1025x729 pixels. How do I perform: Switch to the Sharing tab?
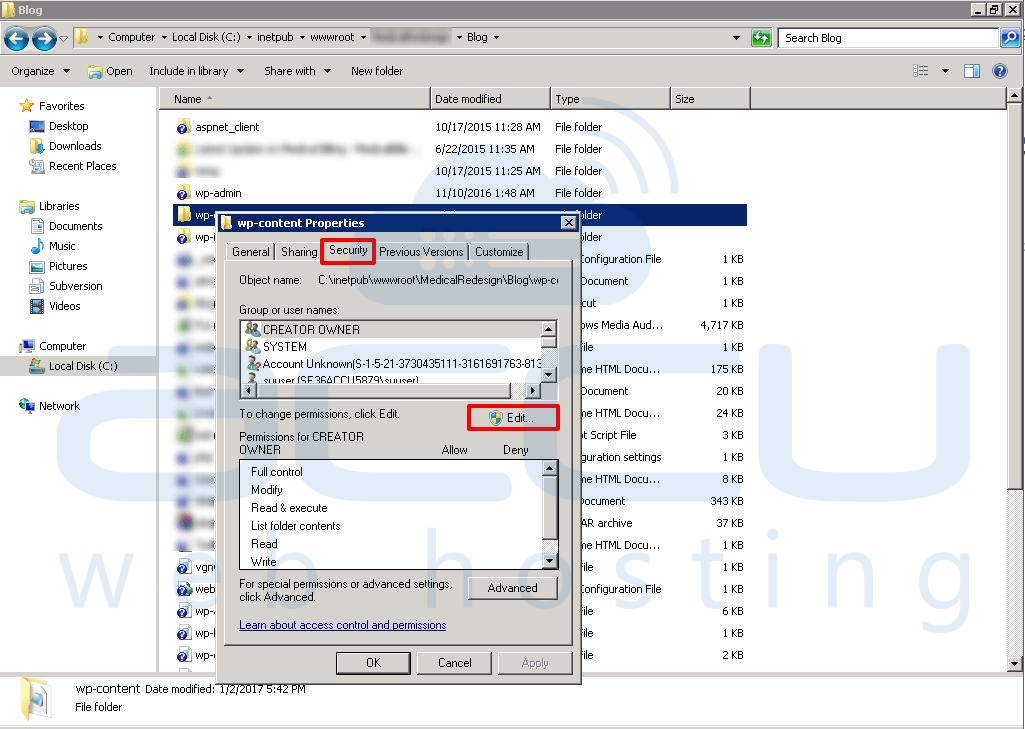[299, 252]
